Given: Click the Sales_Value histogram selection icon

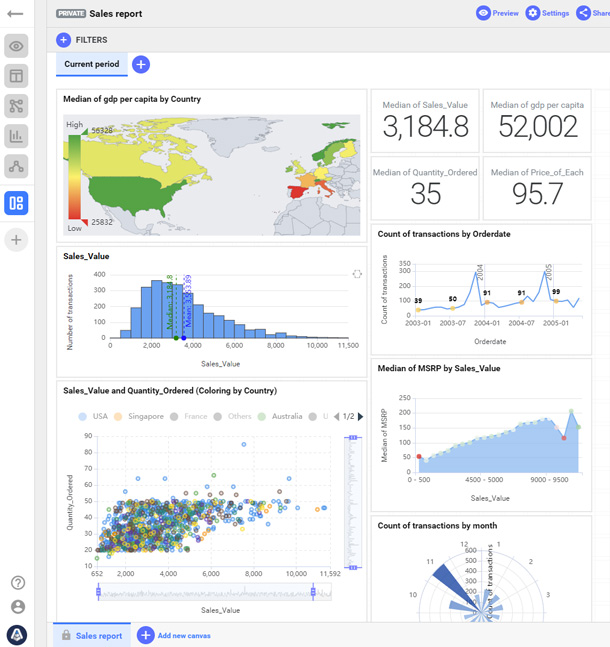Looking at the screenshot, I should coord(357,274).
